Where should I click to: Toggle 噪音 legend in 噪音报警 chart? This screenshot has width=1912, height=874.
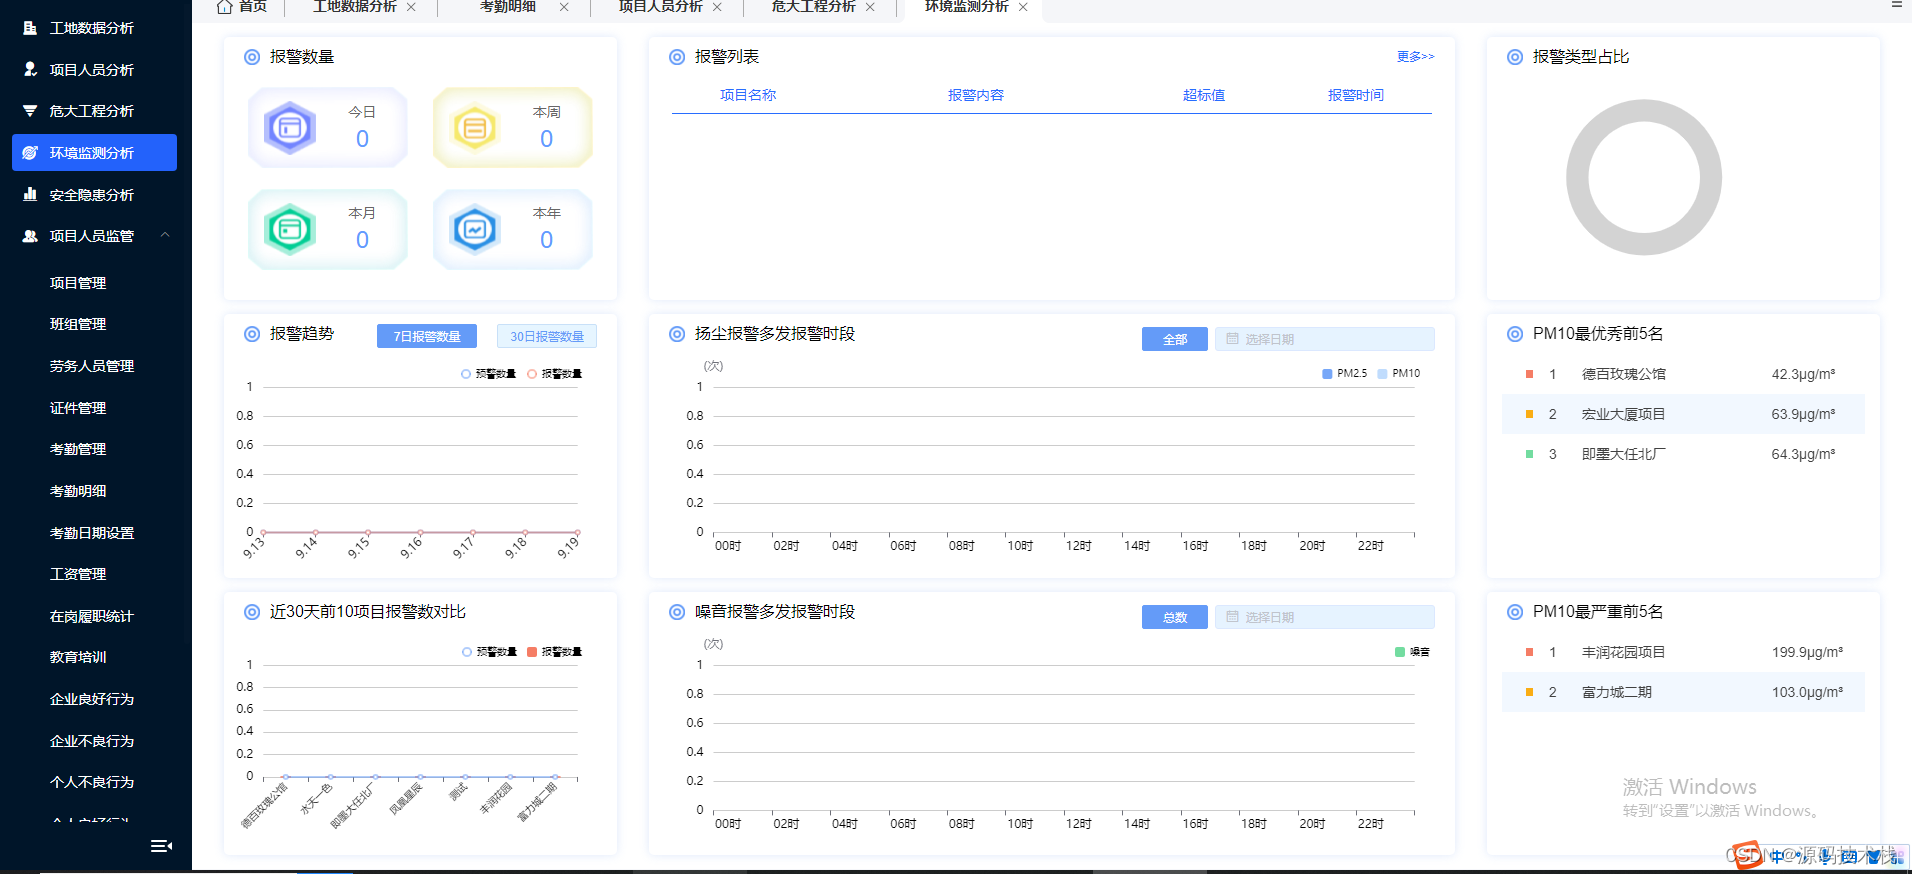[x=1412, y=652]
